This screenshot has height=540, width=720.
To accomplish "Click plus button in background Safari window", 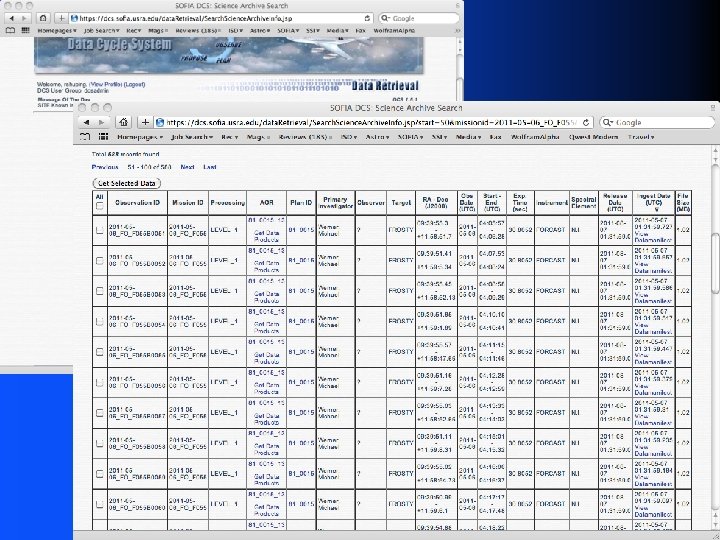I will tap(61, 18).
